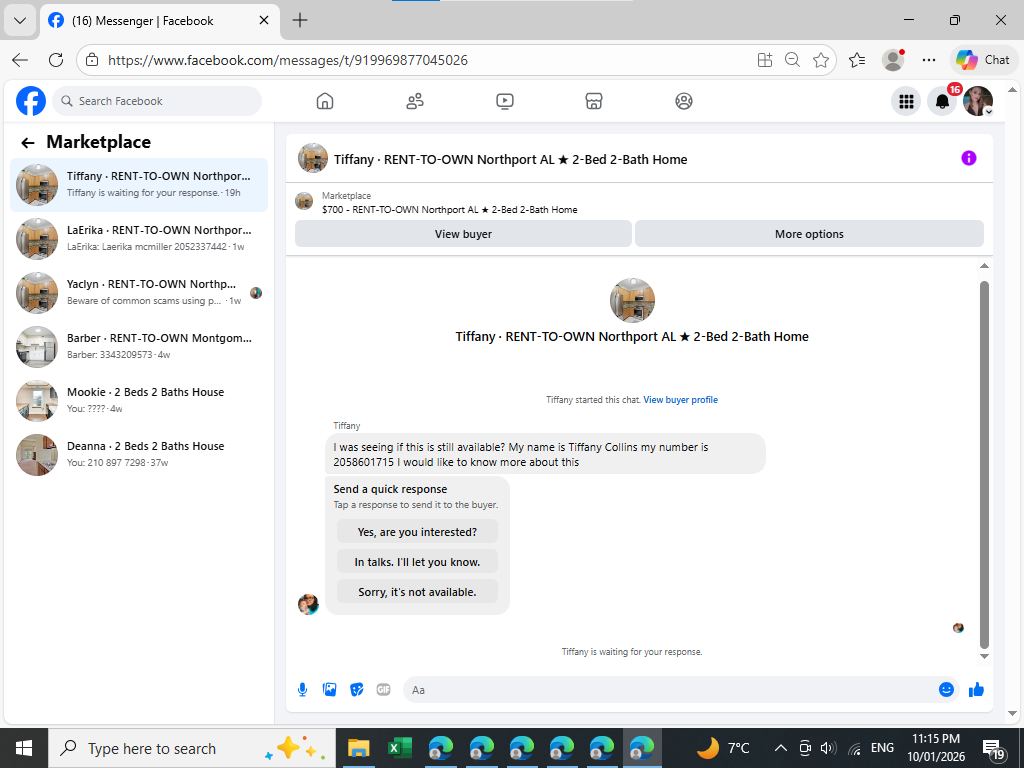The width and height of the screenshot is (1024, 768).
Task: Open the Facebook menu grid icon
Action: tap(906, 101)
